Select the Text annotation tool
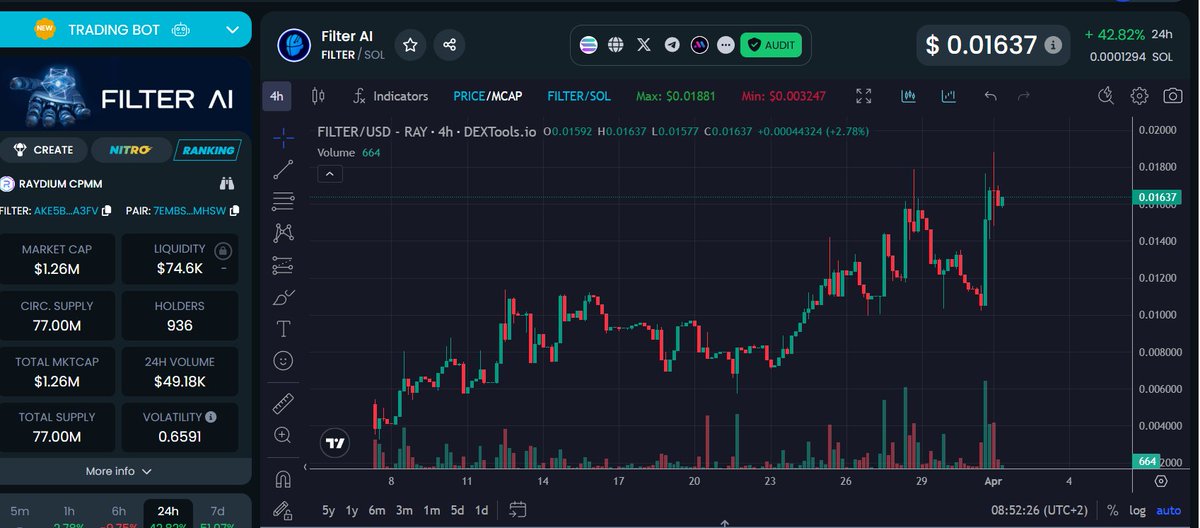1200x528 pixels. 283,328
